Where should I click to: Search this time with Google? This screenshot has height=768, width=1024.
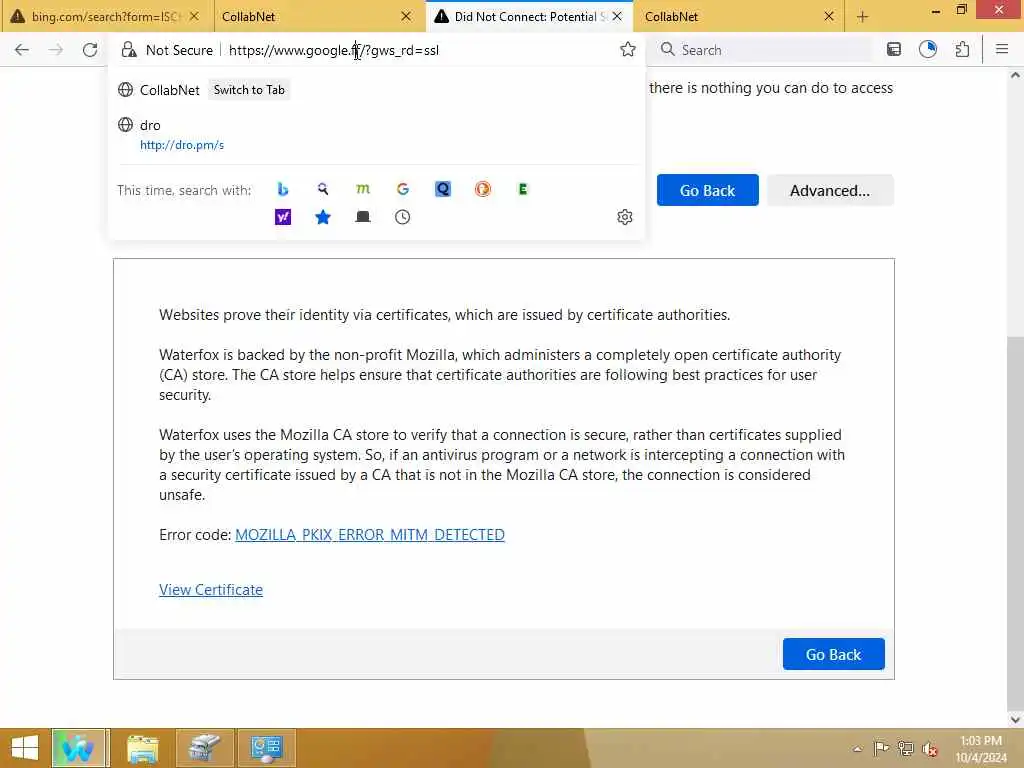[x=403, y=189]
